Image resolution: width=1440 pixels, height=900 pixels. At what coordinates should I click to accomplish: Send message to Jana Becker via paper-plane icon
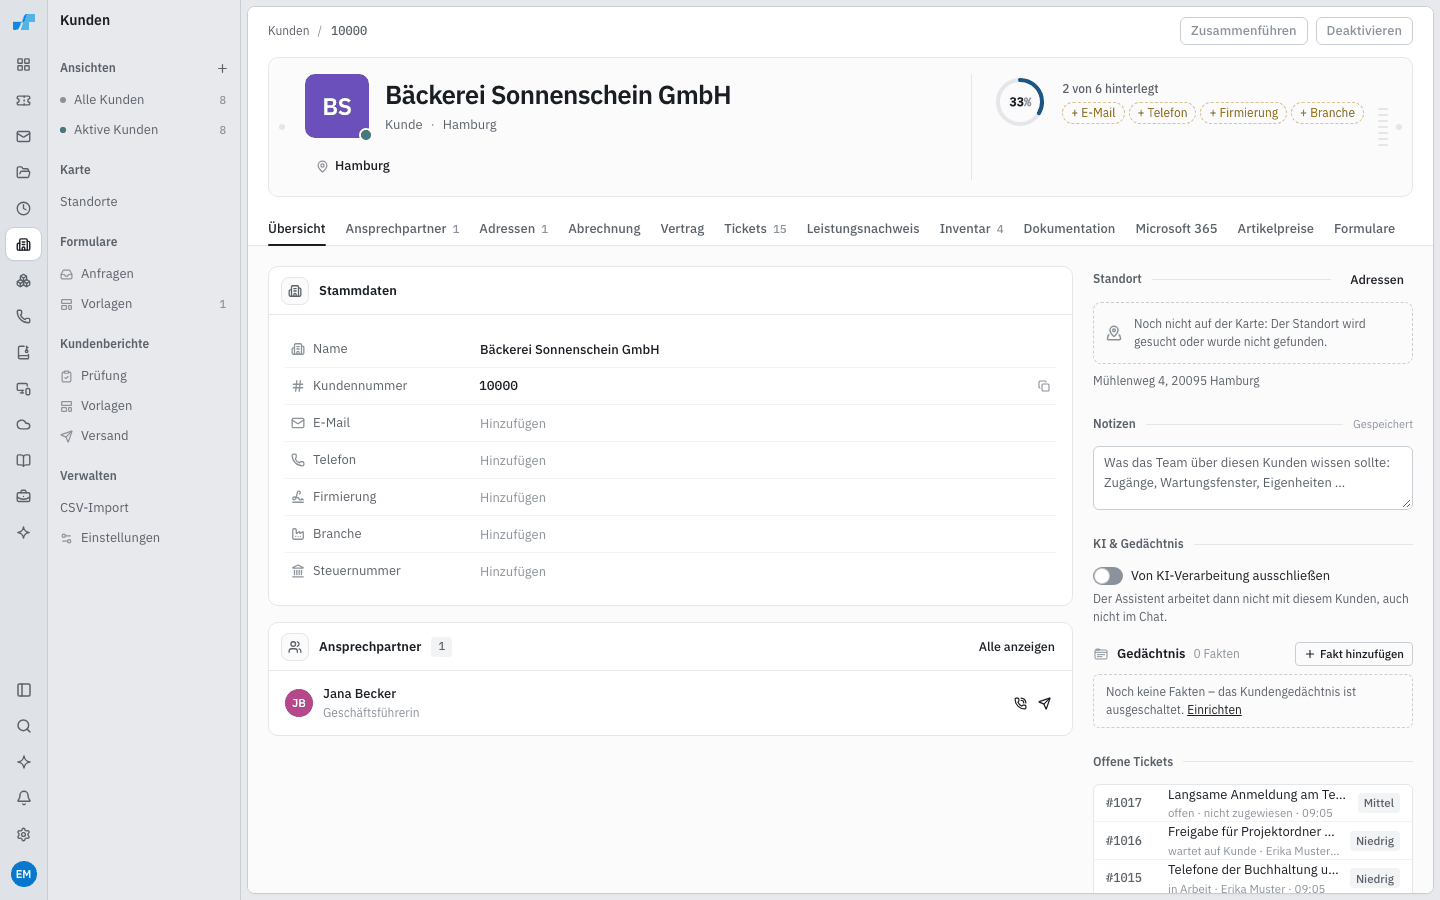pyautogui.click(x=1044, y=703)
